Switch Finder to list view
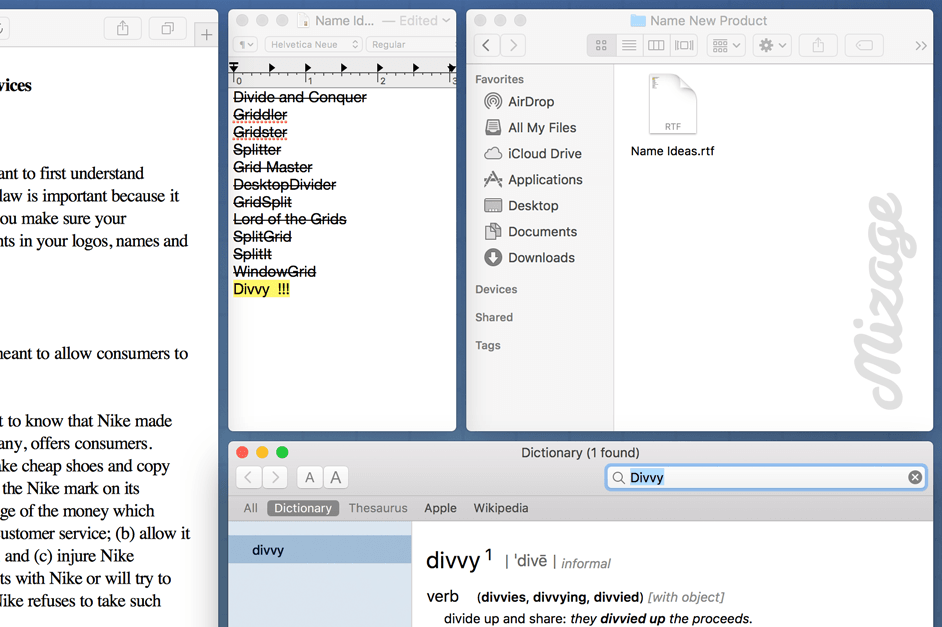The height and width of the screenshot is (627, 942). point(629,45)
